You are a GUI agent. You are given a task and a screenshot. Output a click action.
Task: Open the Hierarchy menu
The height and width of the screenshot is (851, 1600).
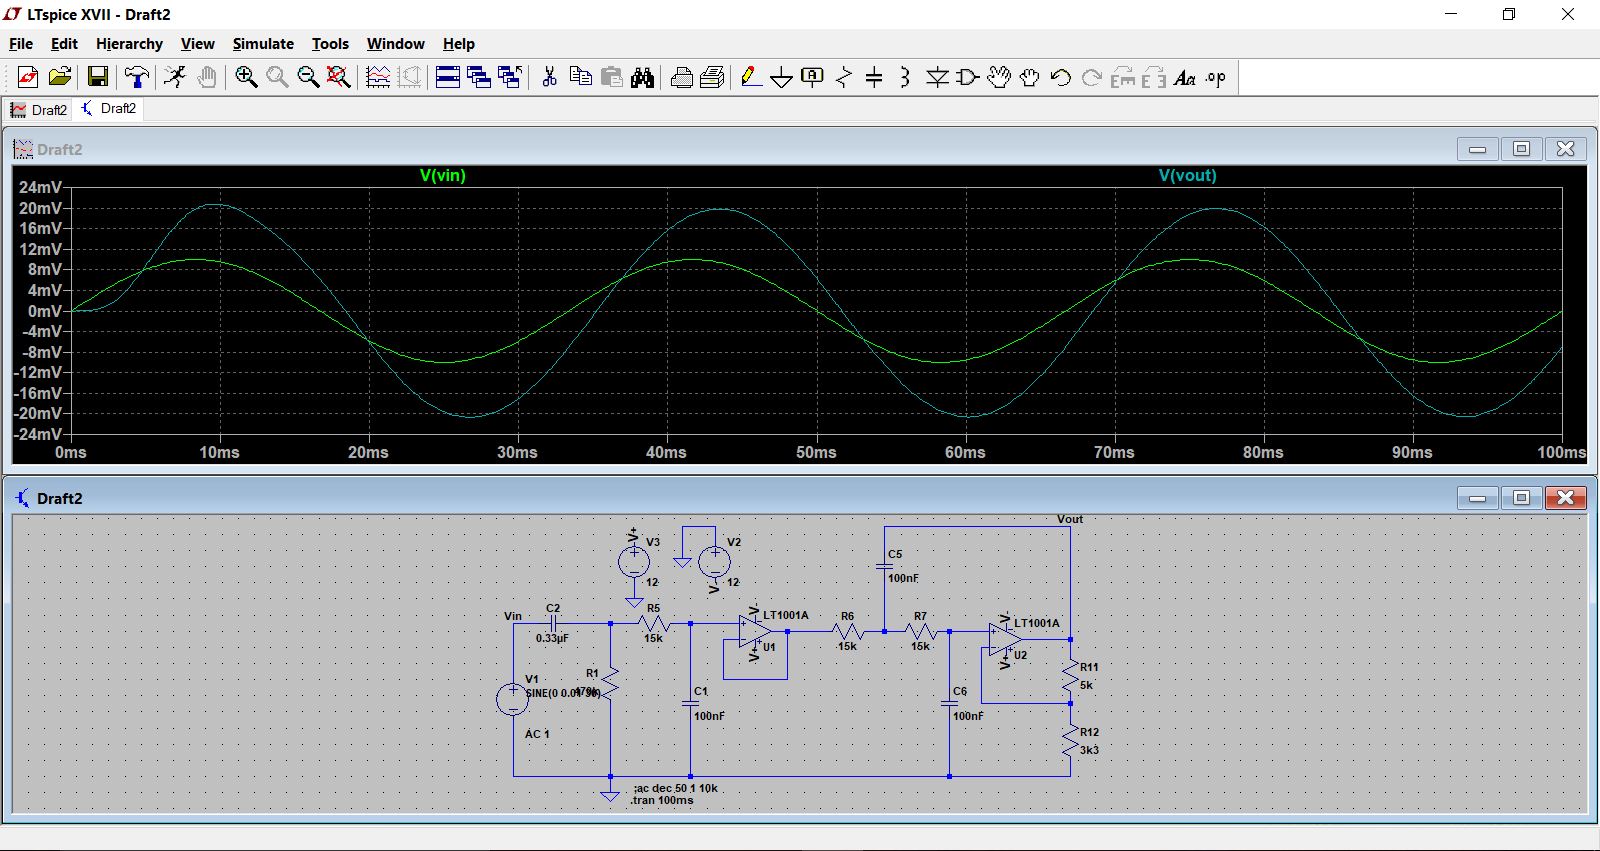(129, 44)
